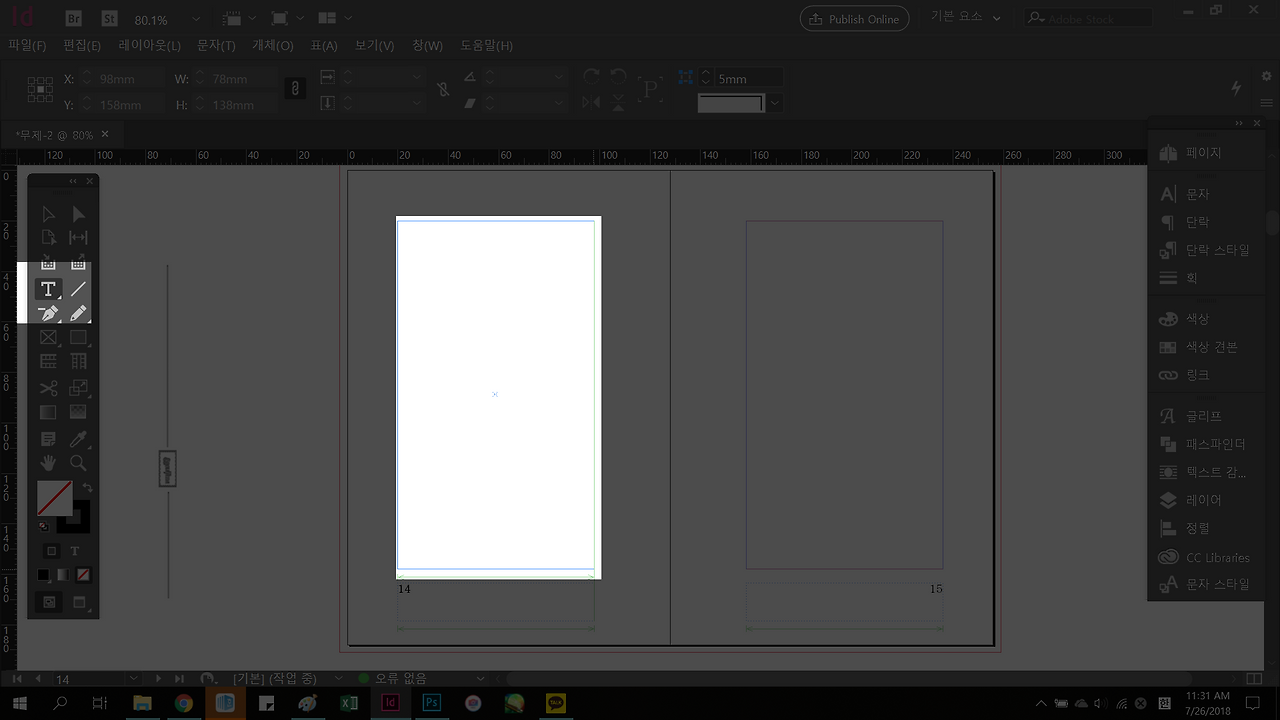This screenshot has height=720, width=1280.
Task: Toggle formatting affects text at toolbar bottom
Action: [74, 550]
